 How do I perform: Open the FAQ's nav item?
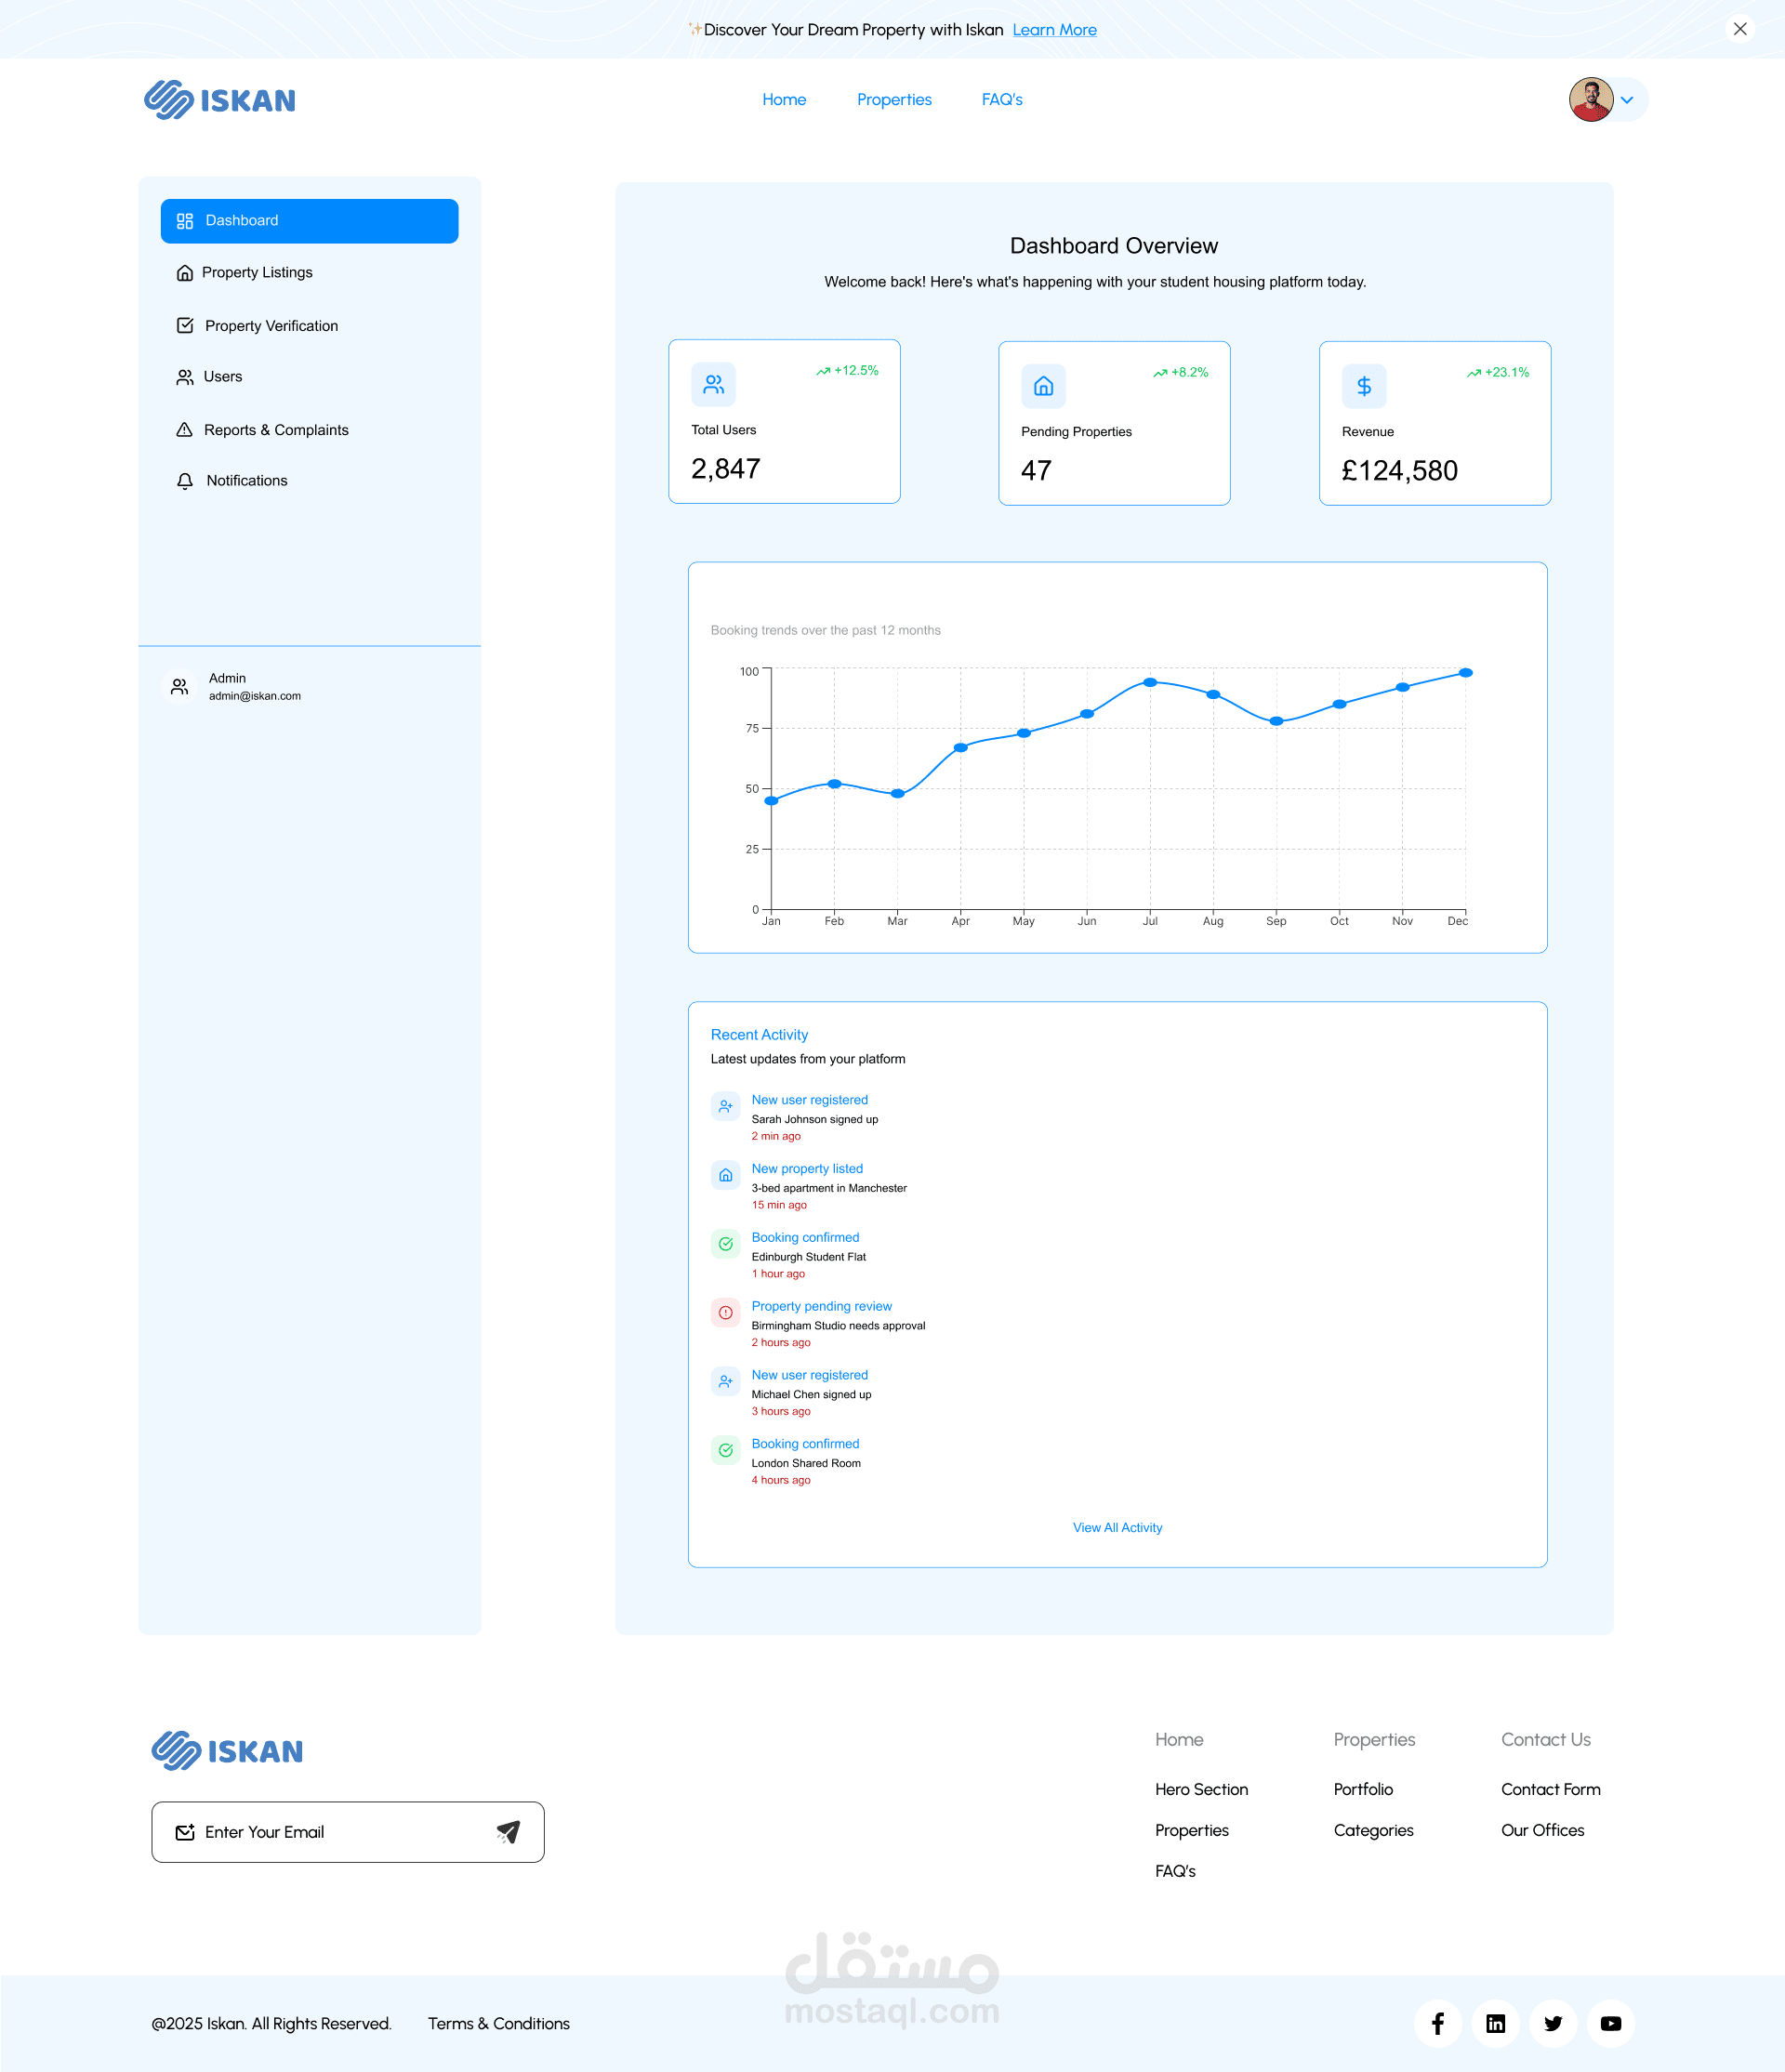tap(1002, 100)
